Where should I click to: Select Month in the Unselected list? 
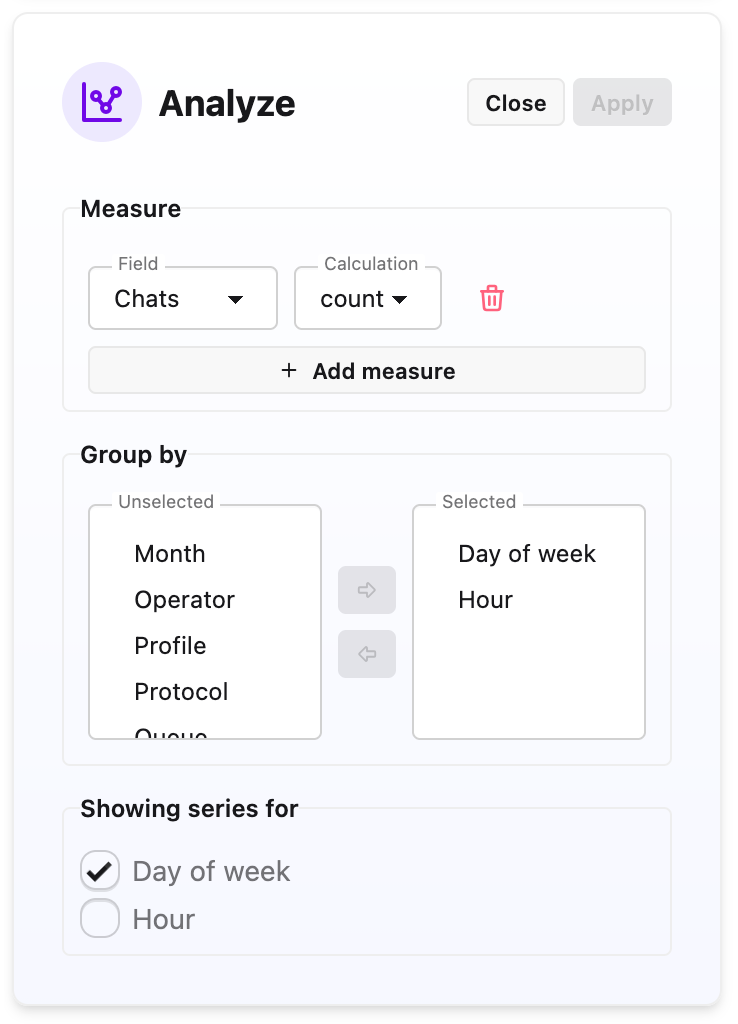170,554
